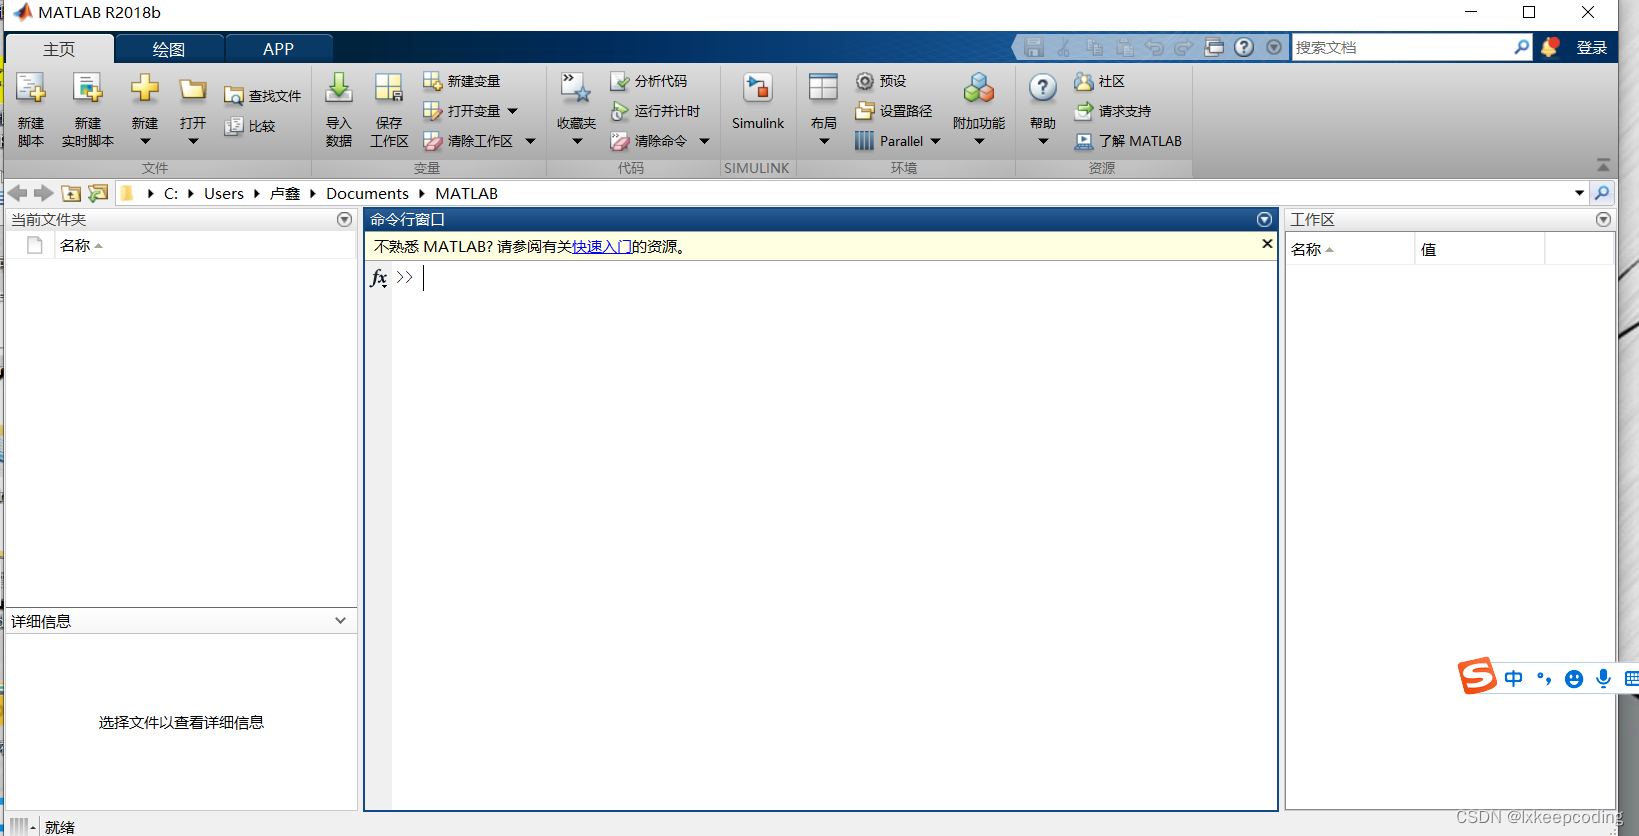Expand the 清除工作区 dropdown arrow

coord(530,141)
